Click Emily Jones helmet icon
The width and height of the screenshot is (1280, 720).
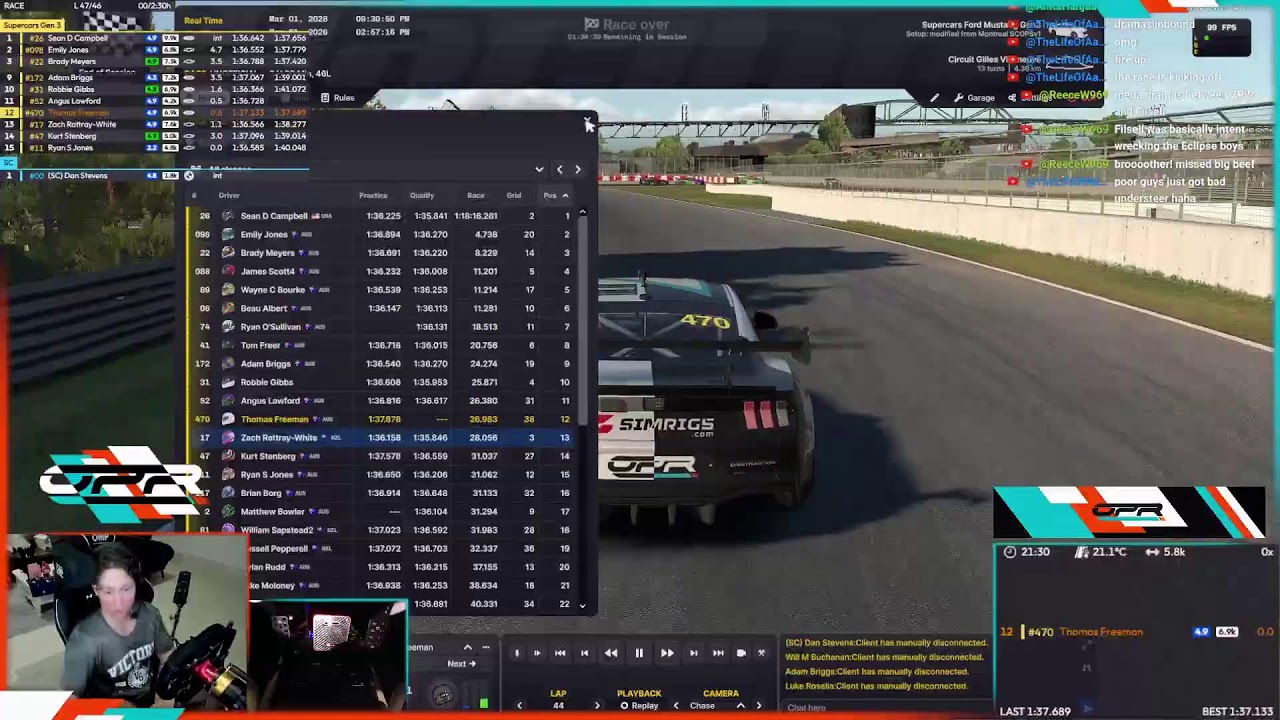228,234
